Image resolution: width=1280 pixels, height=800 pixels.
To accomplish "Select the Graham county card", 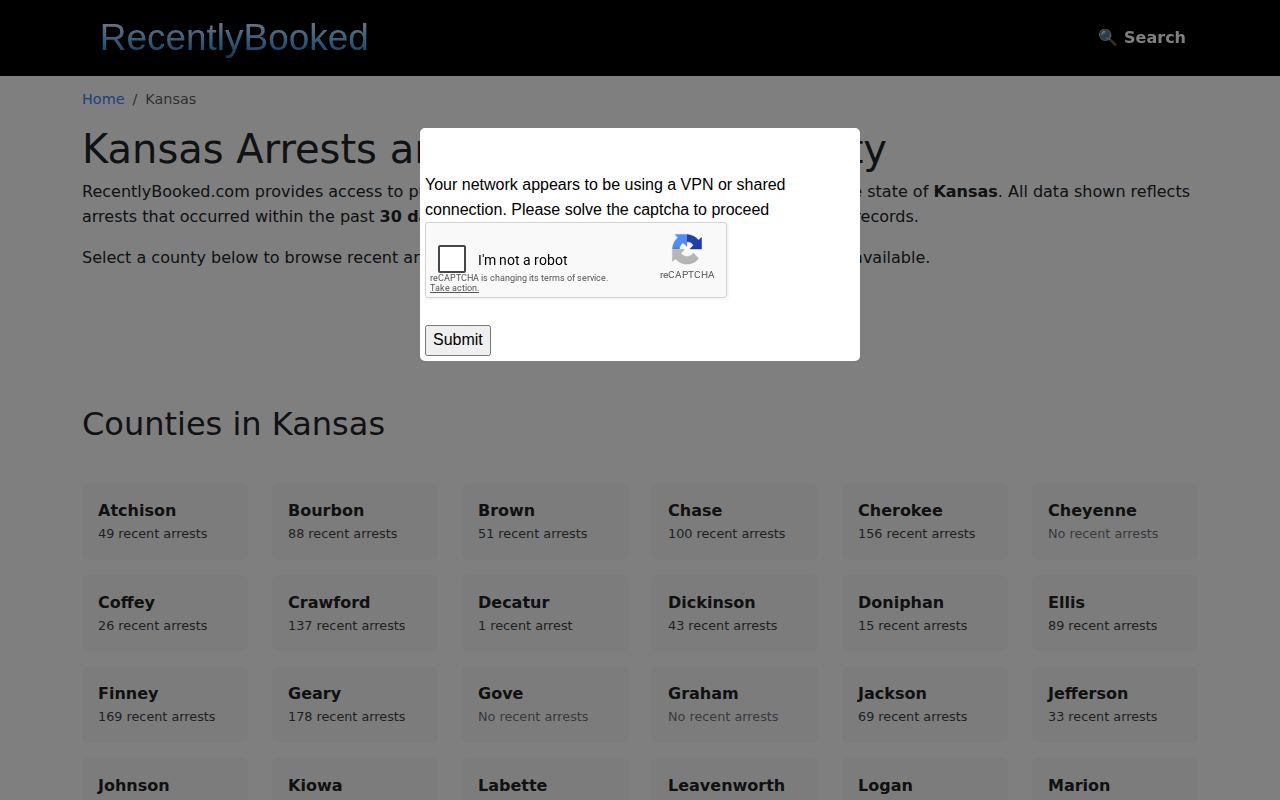I will (735, 704).
